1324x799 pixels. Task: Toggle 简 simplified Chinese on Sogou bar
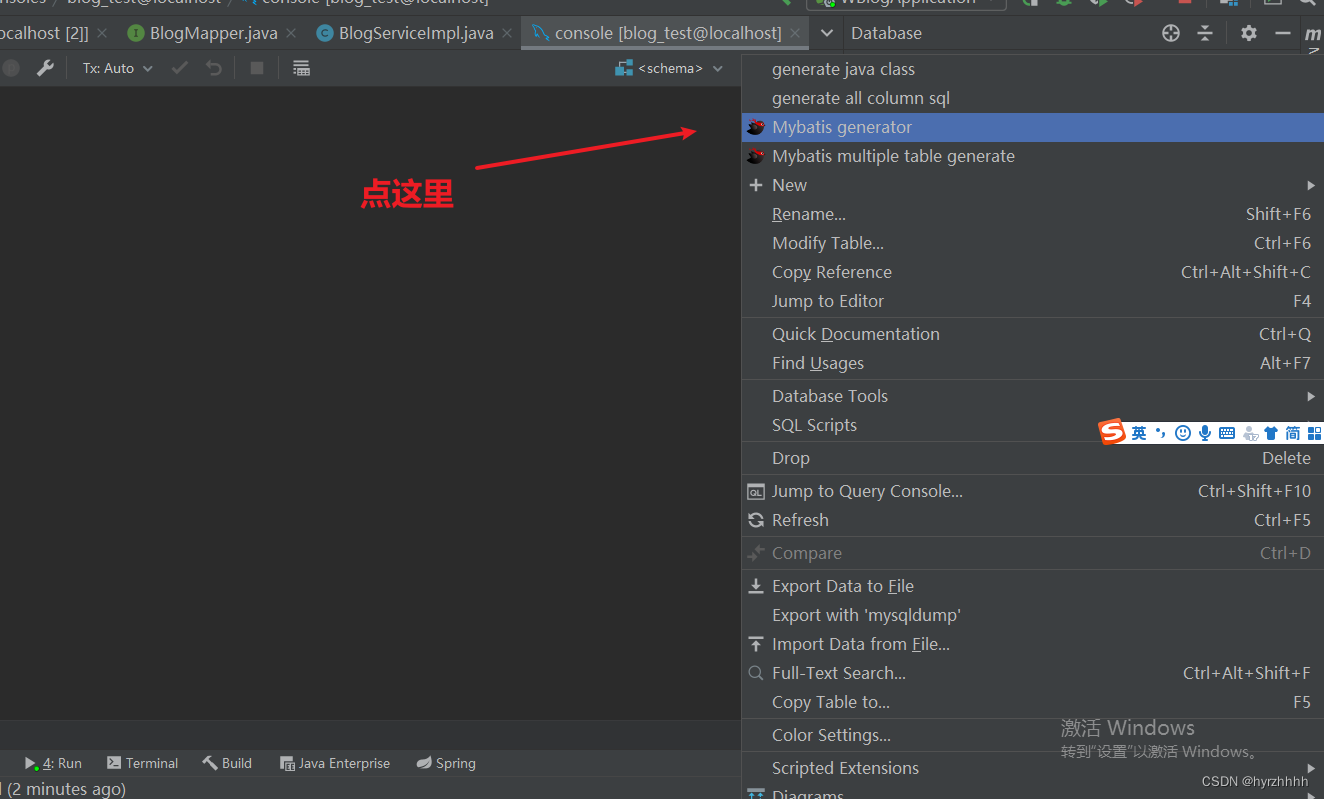[x=1292, y=432]
